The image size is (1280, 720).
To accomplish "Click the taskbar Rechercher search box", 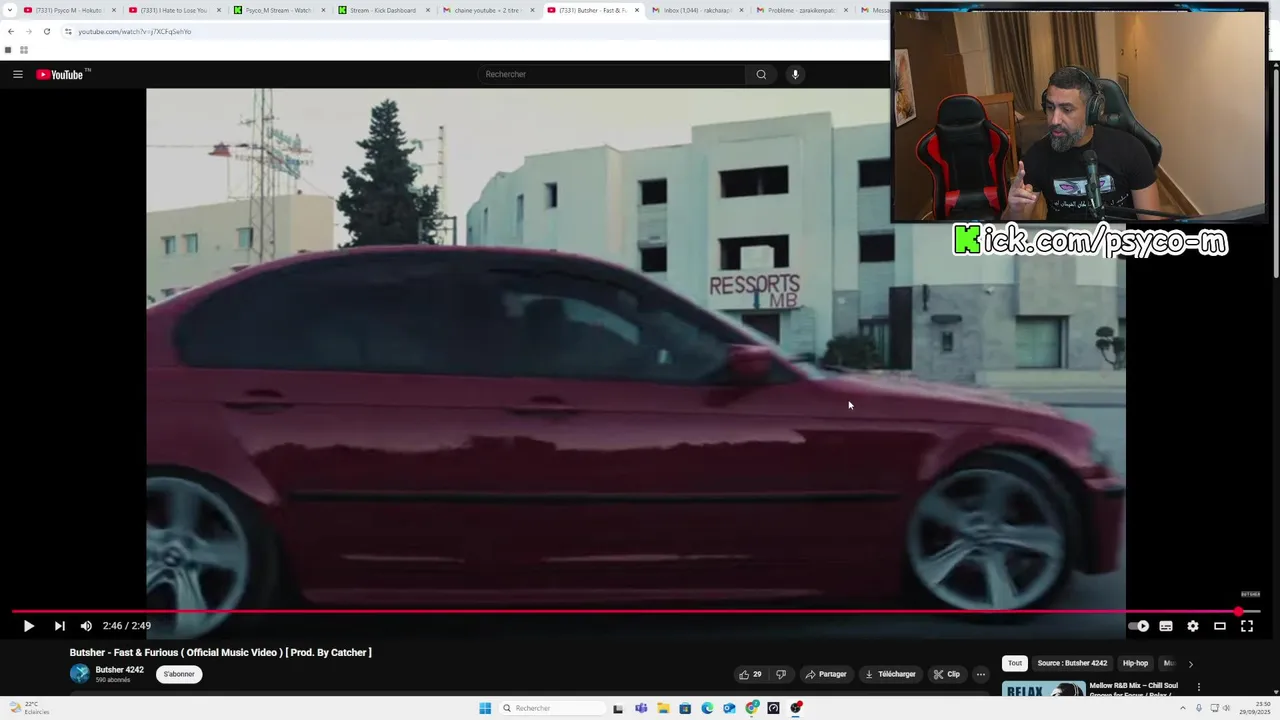I will pos(551,708).
